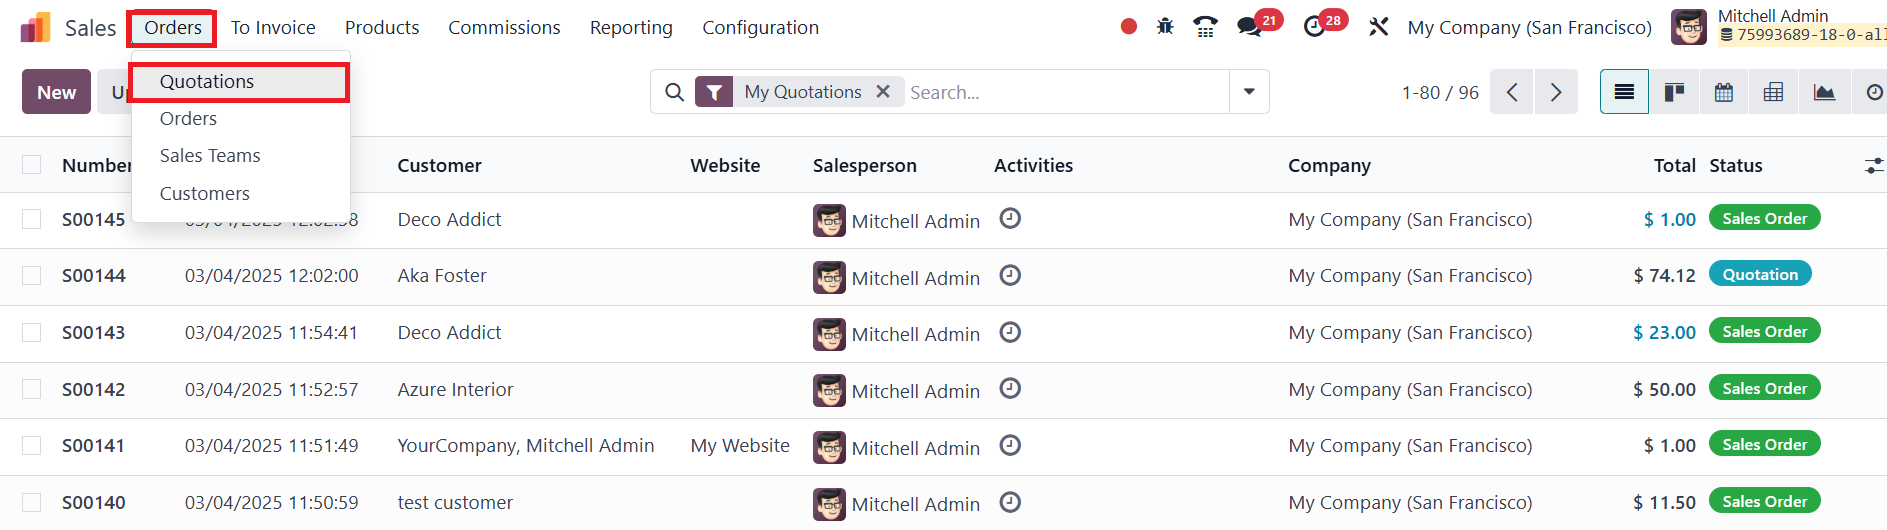Go to next page of records
The image size is (1887, 530).
pos(1556,92)
